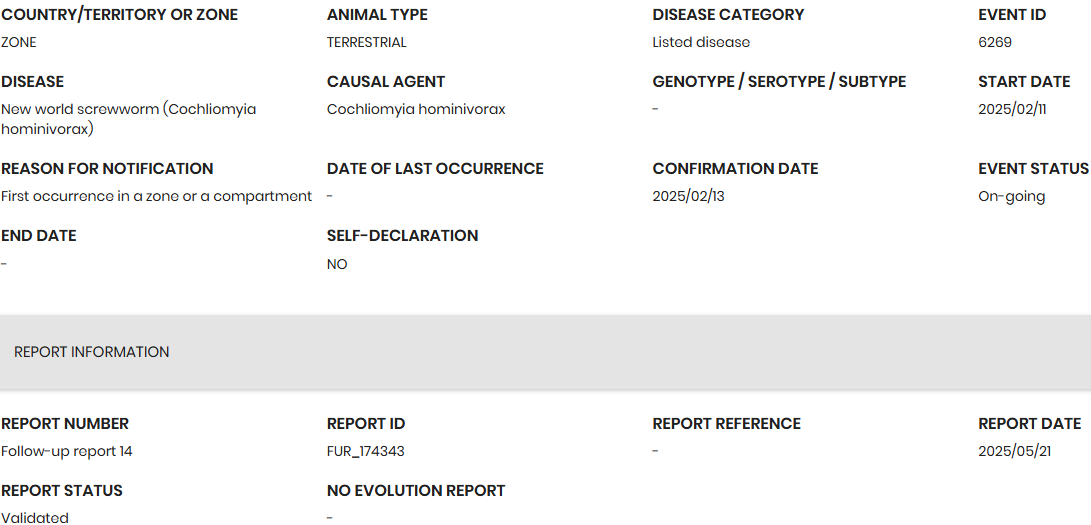1091x525 pixels.
Task: Click the On-going event status value
Action: 1011,196
